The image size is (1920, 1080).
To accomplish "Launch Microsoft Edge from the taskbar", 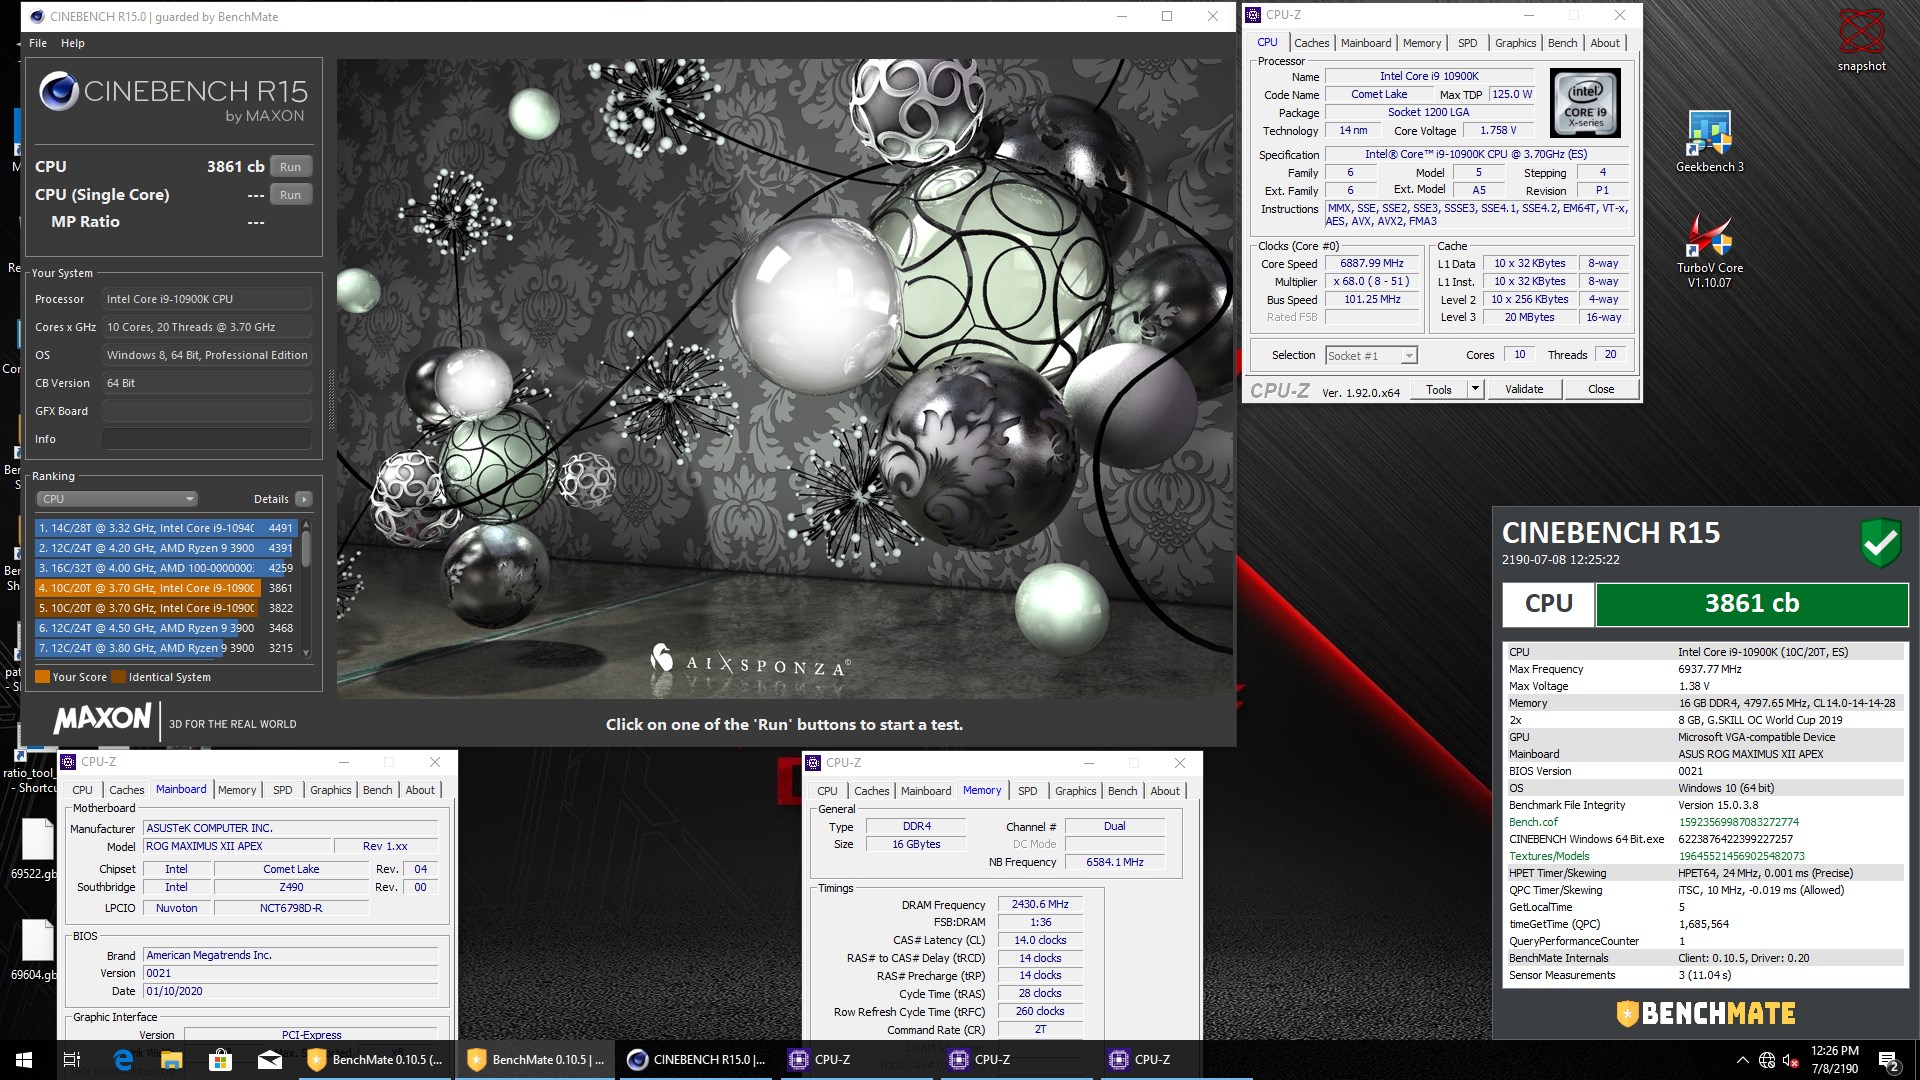I will click(x=122, y=1060).
